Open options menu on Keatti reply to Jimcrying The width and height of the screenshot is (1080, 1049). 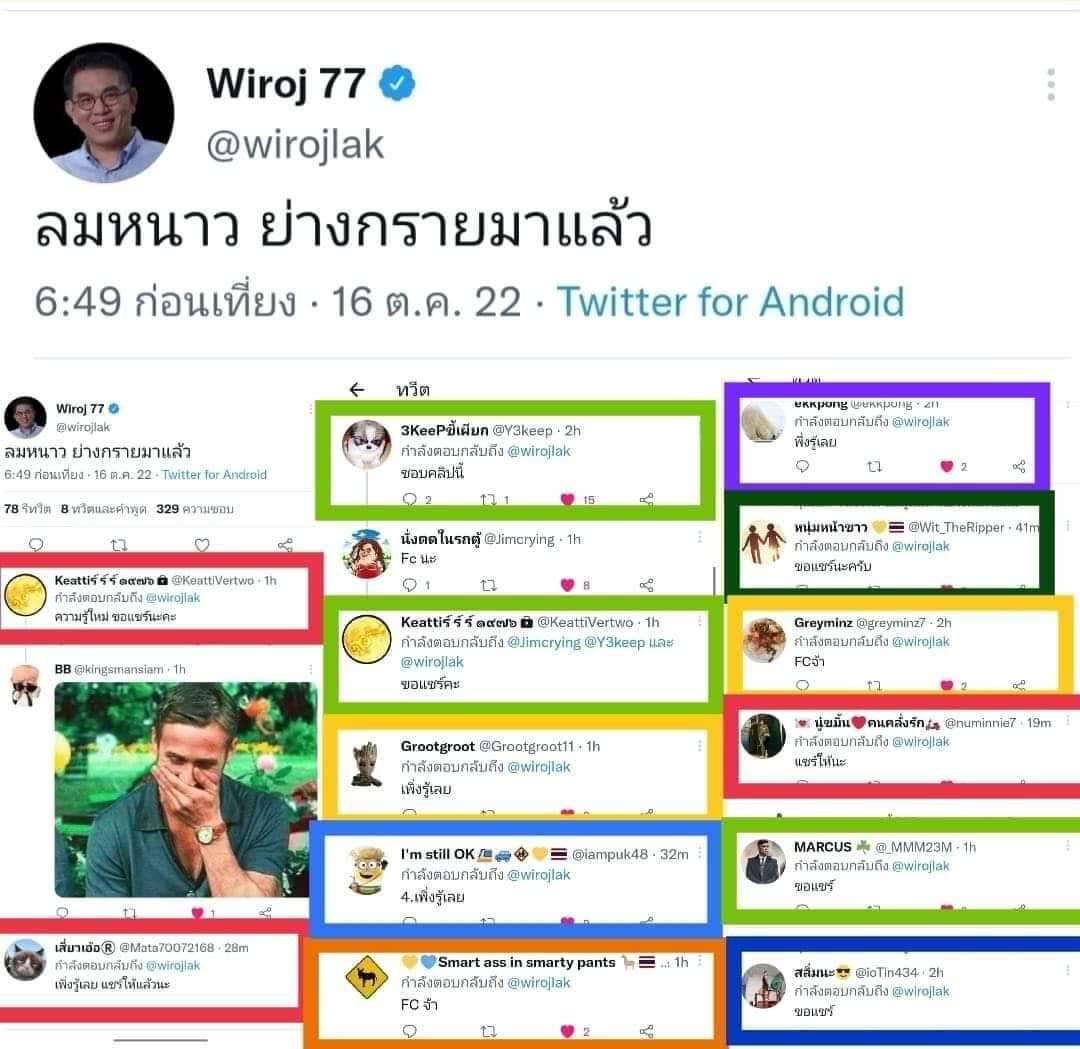click(x=700, y=621)
